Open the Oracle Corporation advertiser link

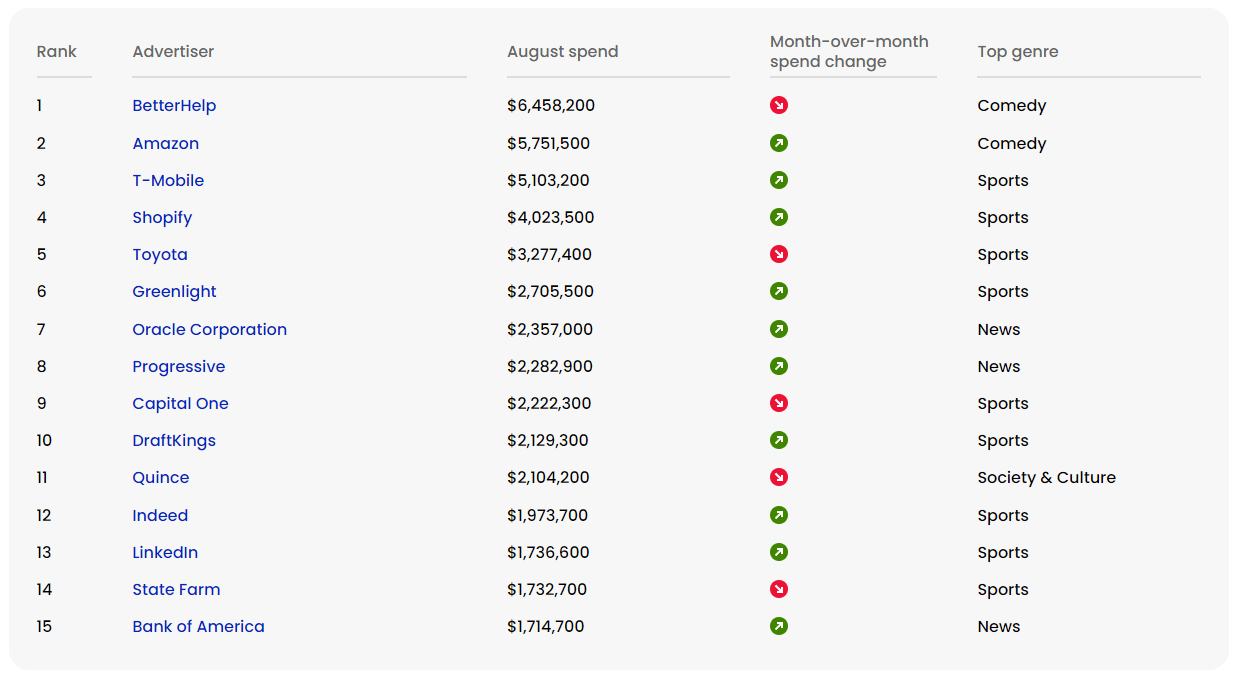tap(209, 330)
